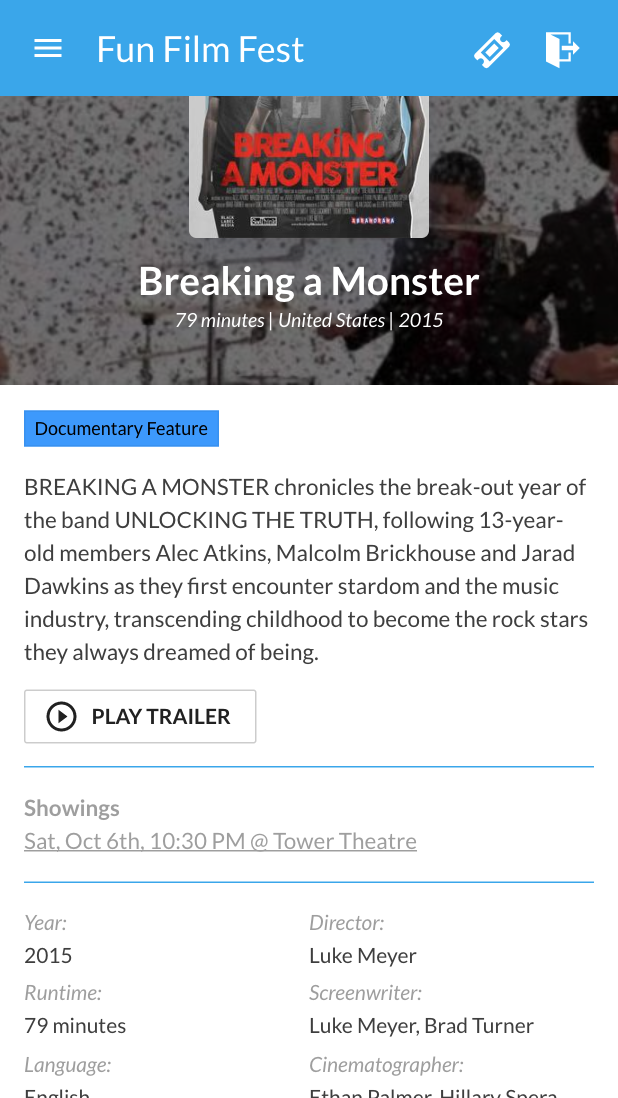Open the tickets icon in header
This screenshot has height=1098, width=618.
coord(492,49)
